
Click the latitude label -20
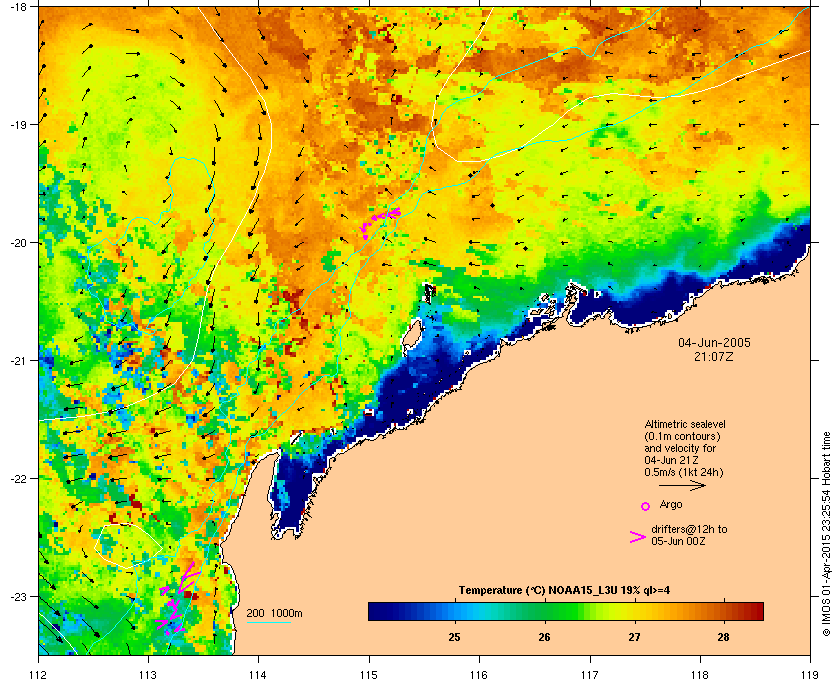(19, 243)
